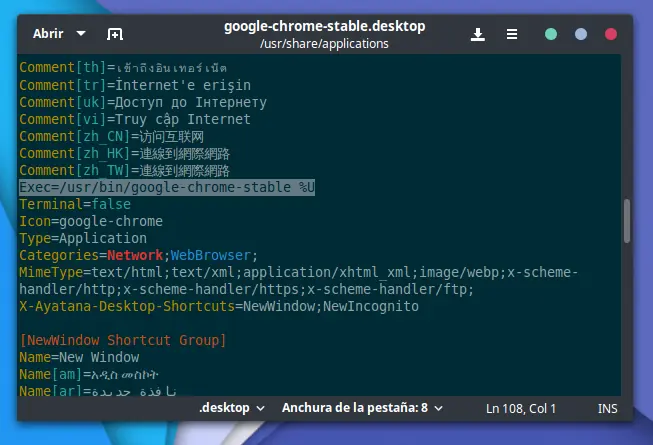The width and height of the screenshot is (653, 445).
Task: Click the green window control button
Action: pyautogui.click(x=551, y=34)
